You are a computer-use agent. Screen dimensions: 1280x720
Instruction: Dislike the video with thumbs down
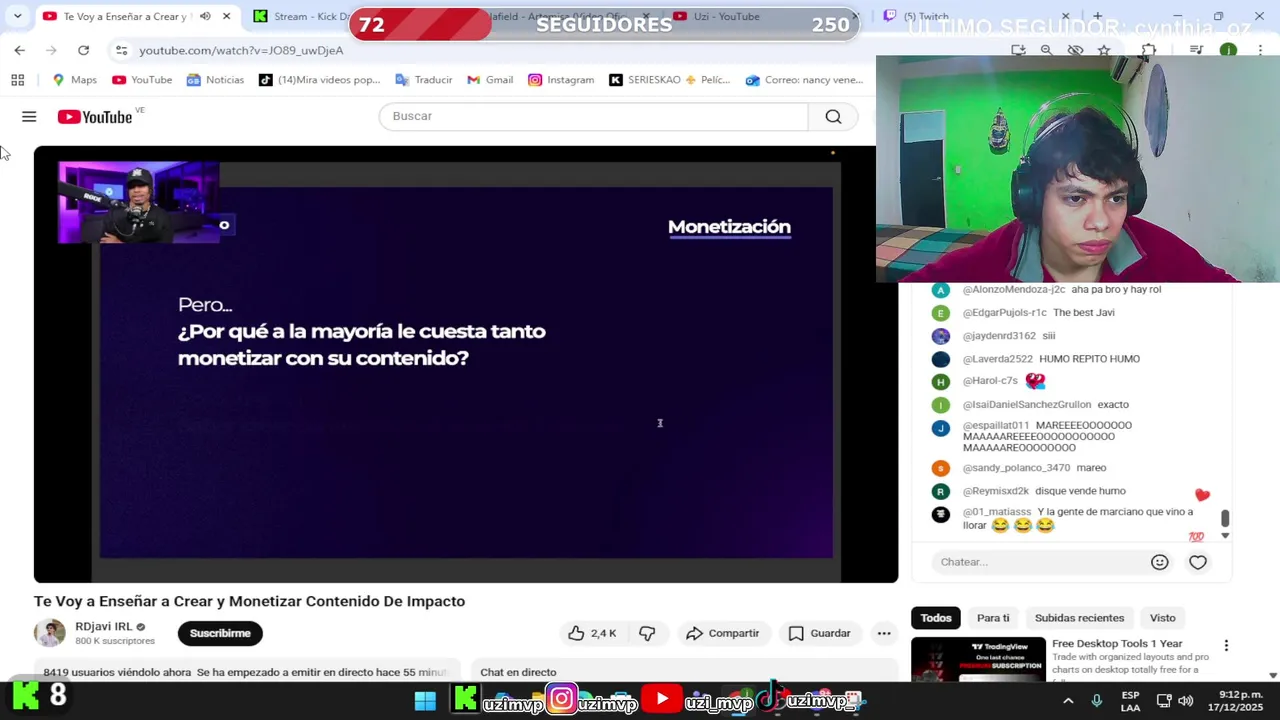pos(647,633)
